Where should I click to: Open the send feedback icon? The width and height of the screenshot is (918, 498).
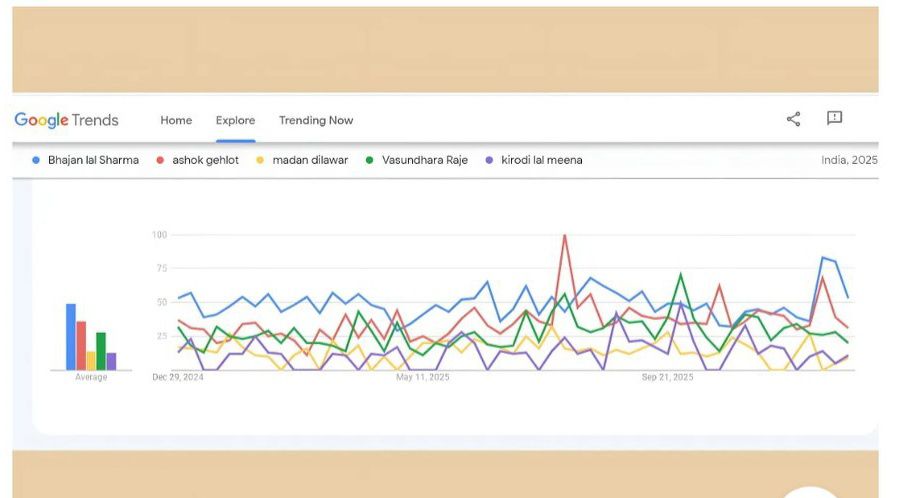coord(834,118)
